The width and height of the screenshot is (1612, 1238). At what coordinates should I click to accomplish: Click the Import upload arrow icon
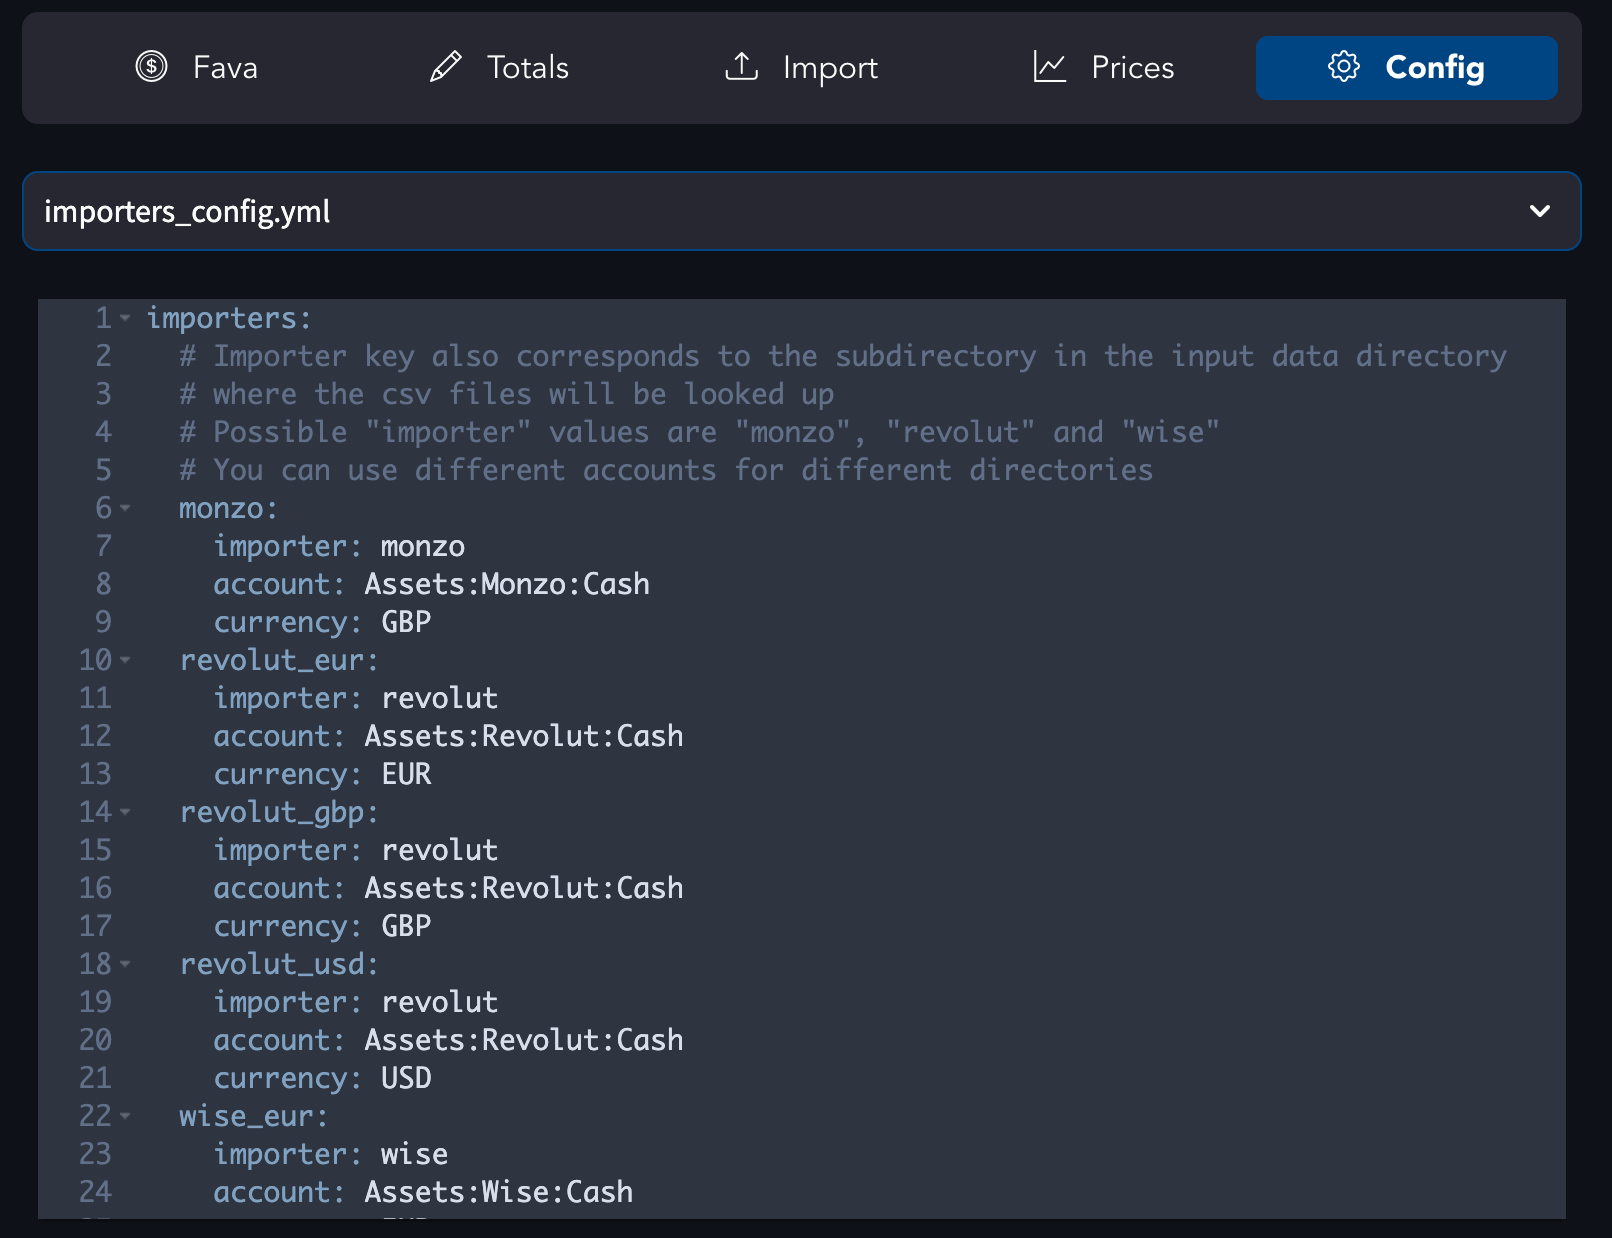[x=741, y=67]
